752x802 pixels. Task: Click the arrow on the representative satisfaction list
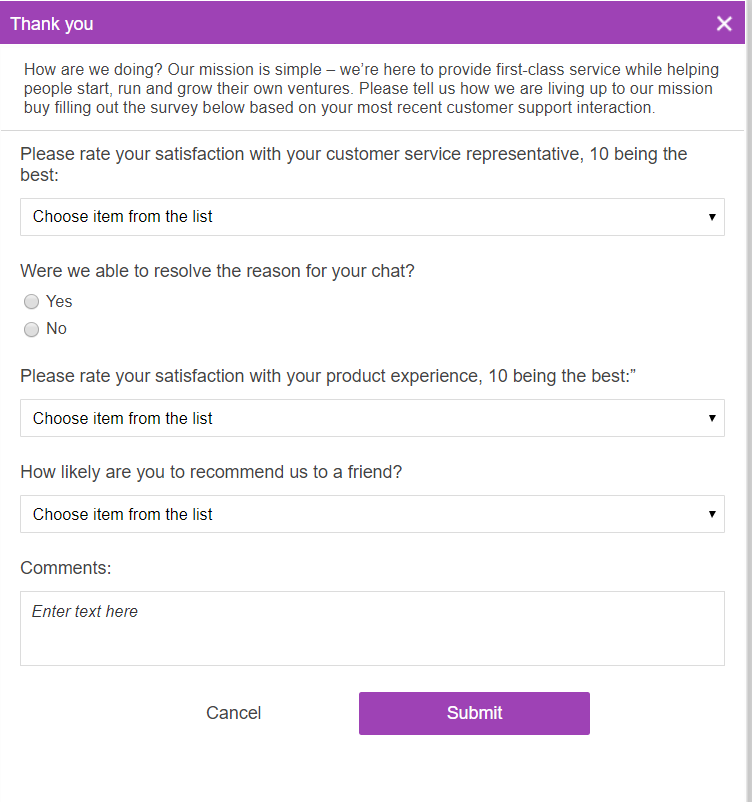(711, 217)
